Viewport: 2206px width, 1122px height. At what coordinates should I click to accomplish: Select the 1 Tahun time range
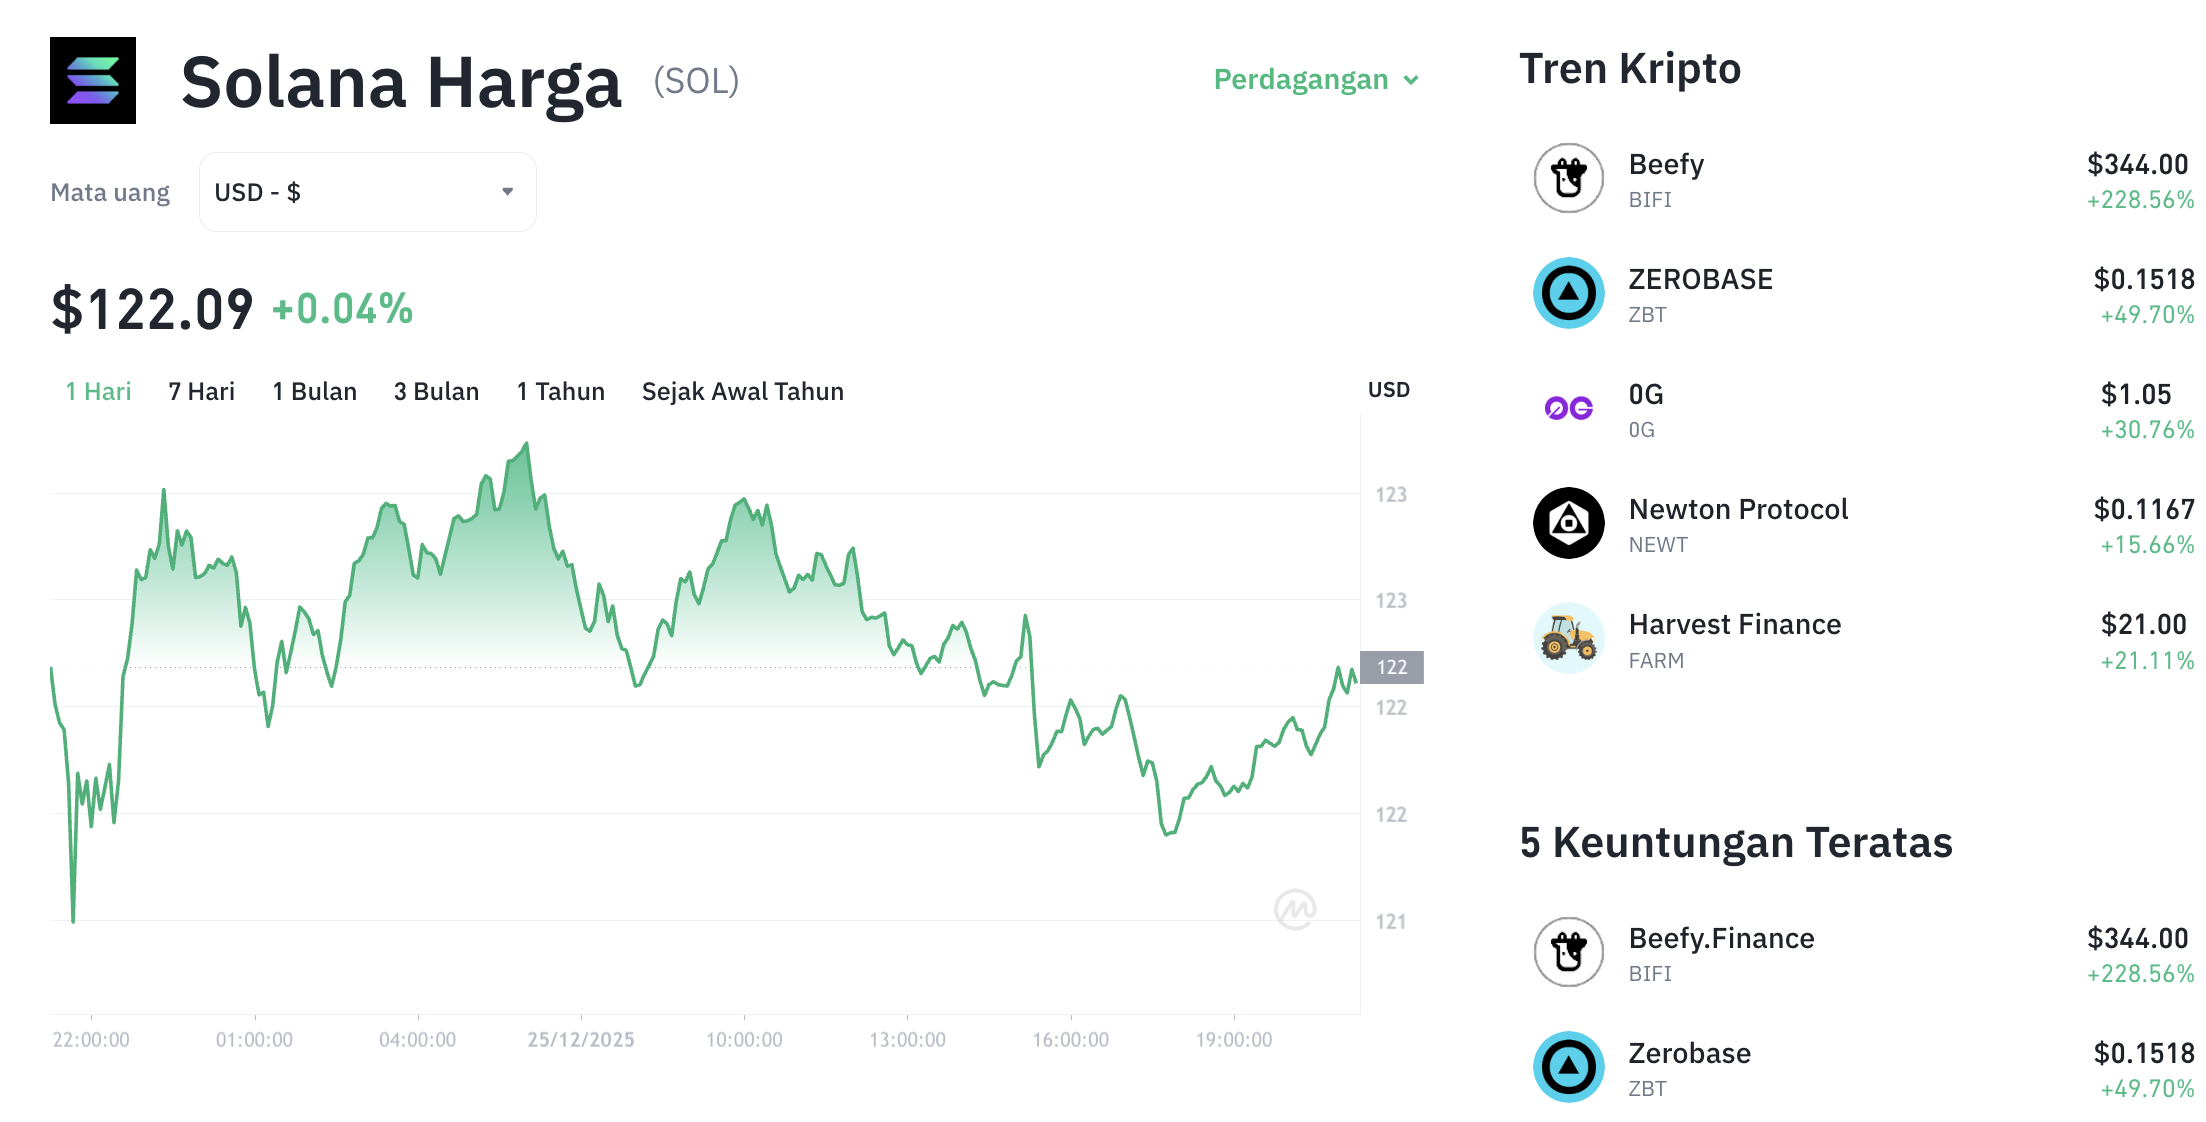click(x=560, y=391)
